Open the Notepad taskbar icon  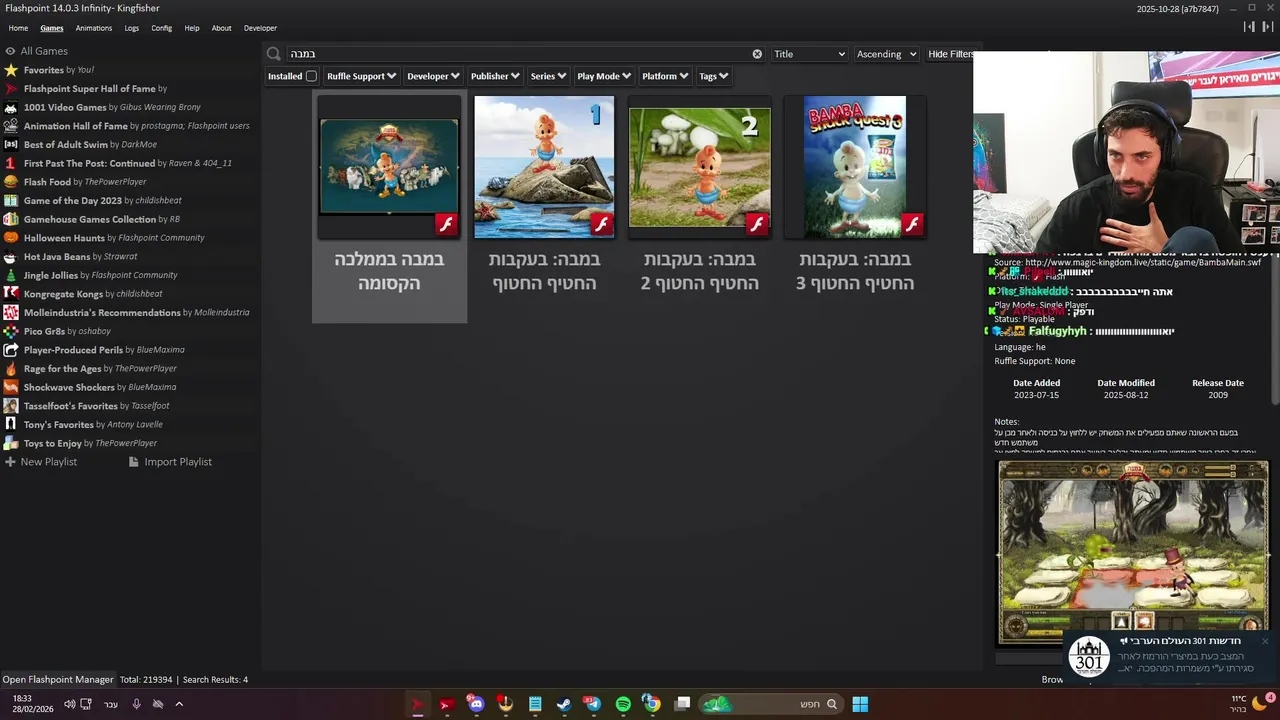click(535, 704)
